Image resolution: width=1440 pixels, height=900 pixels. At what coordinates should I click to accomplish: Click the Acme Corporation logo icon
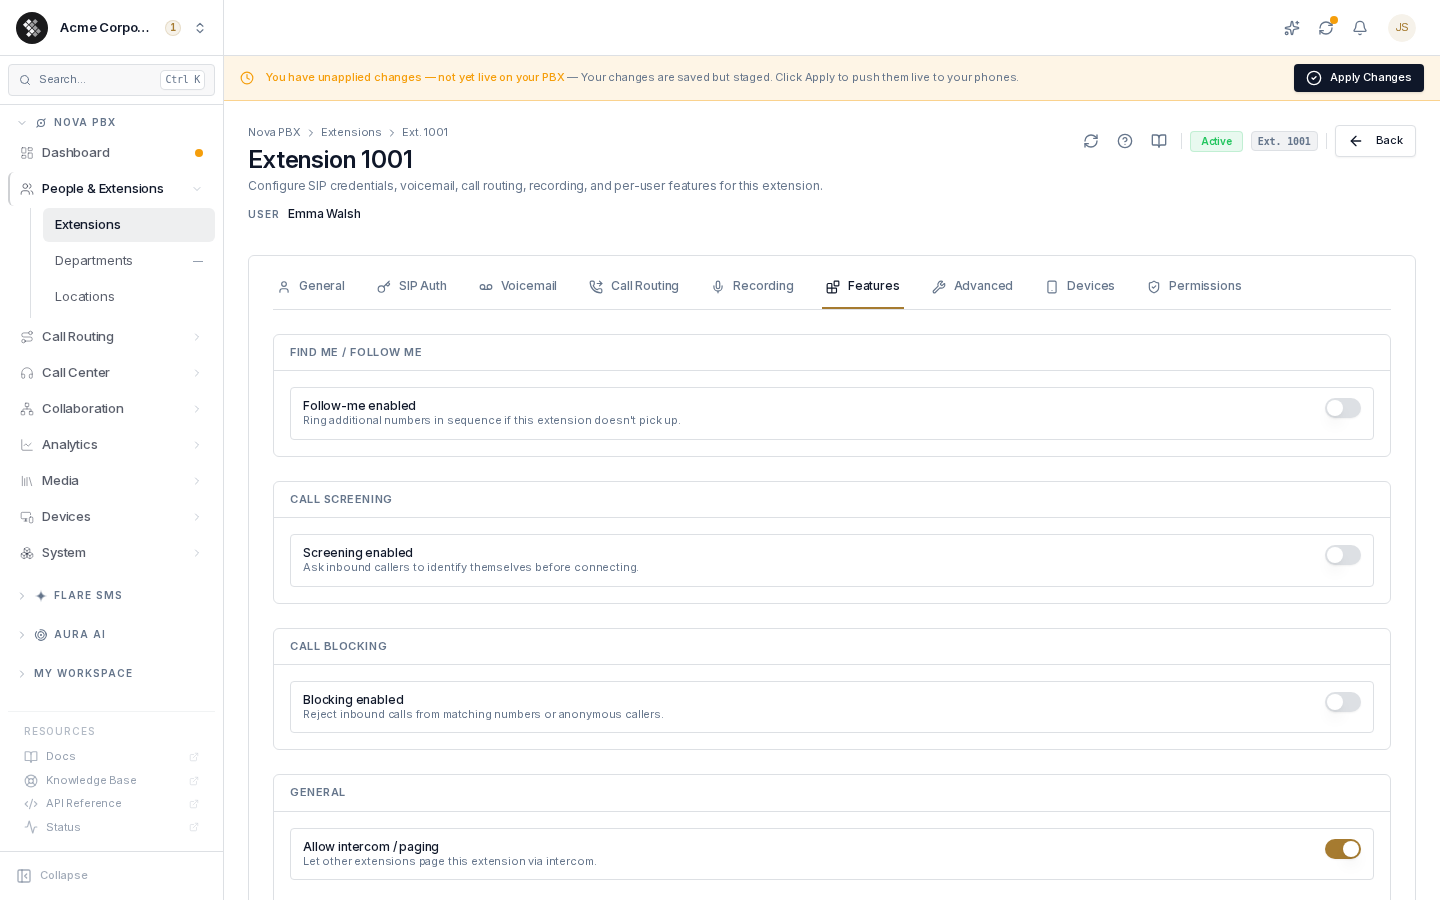(x=32, y=28)
